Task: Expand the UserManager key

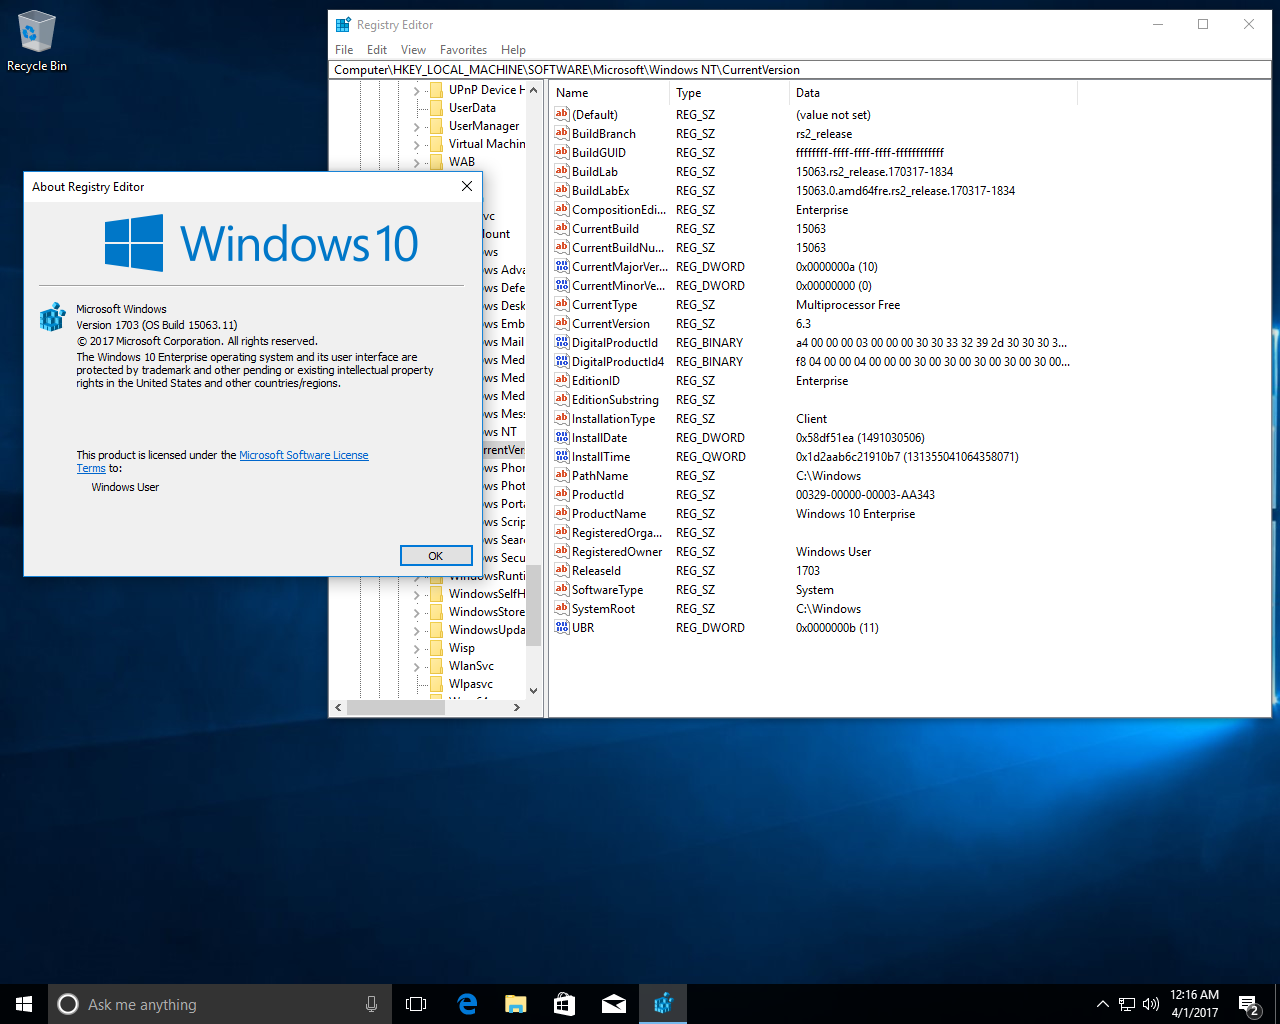Action: click(417, 126)
